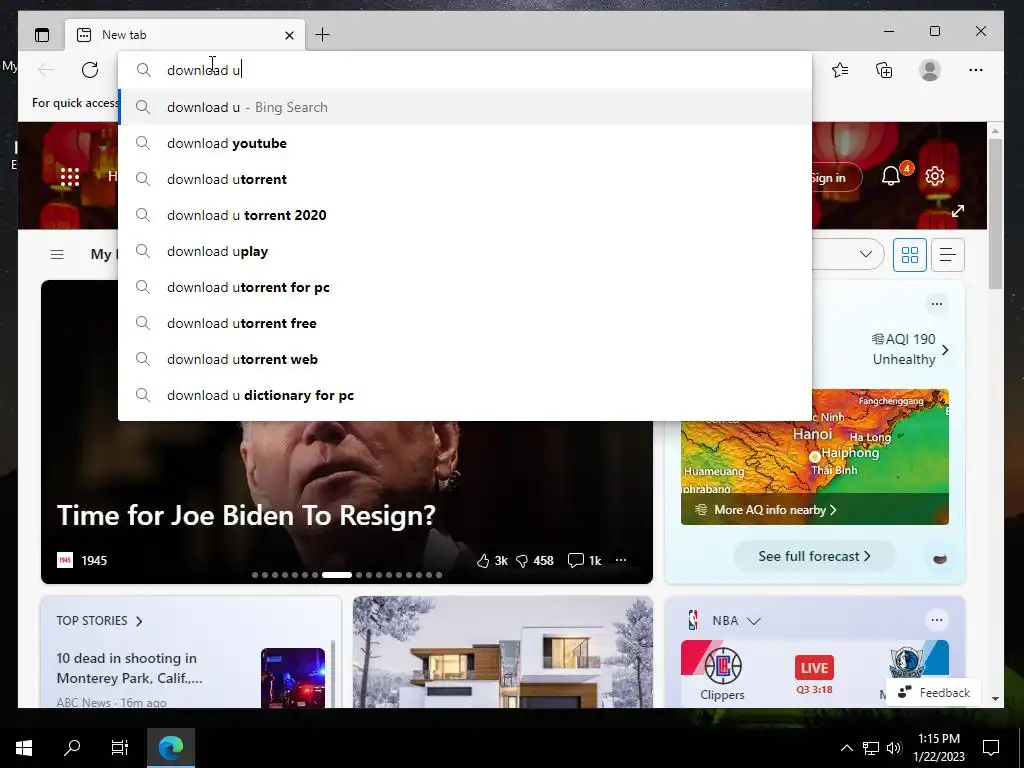Show hidden system tray icons
The image size is (1024, 768).
pyautogui.click(x=846, y=748)
